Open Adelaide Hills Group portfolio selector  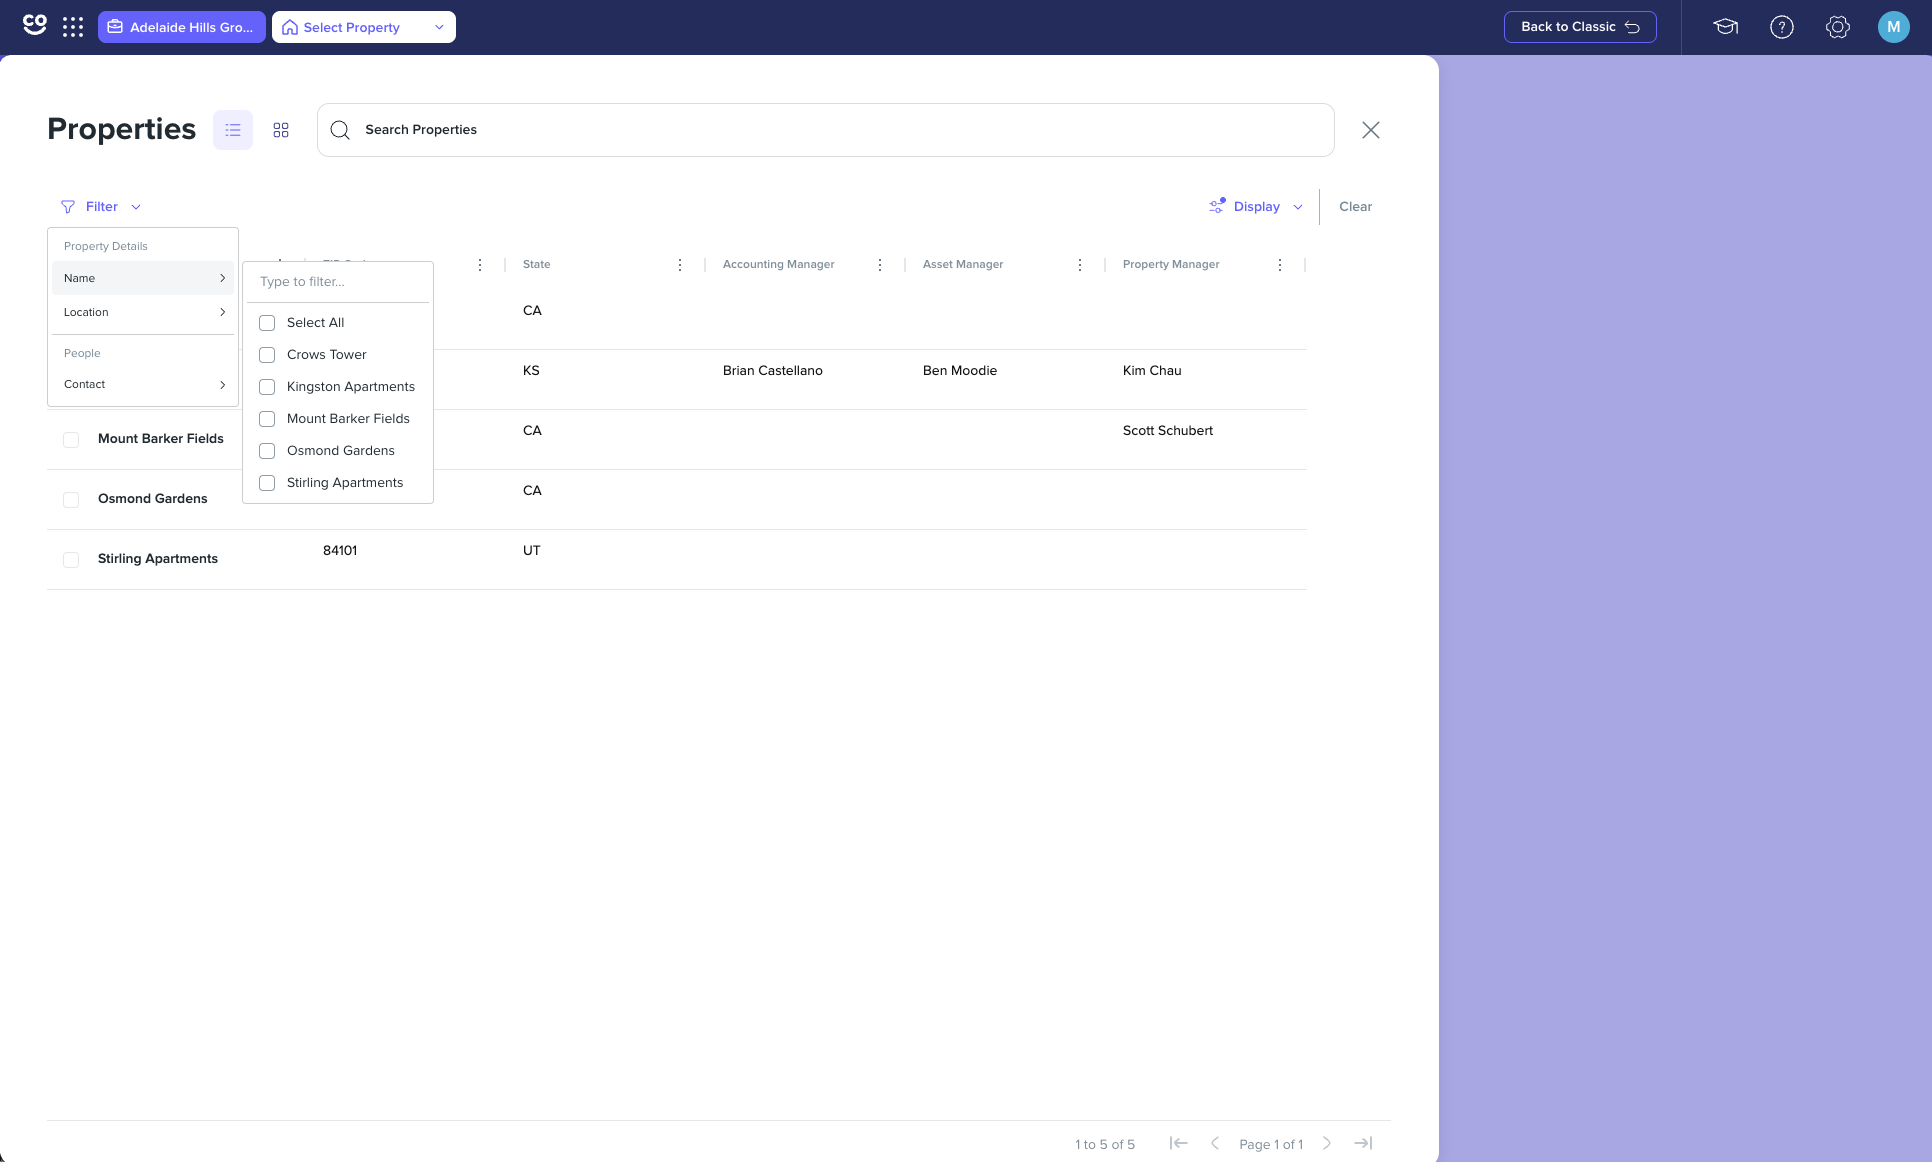coord(182,27)
